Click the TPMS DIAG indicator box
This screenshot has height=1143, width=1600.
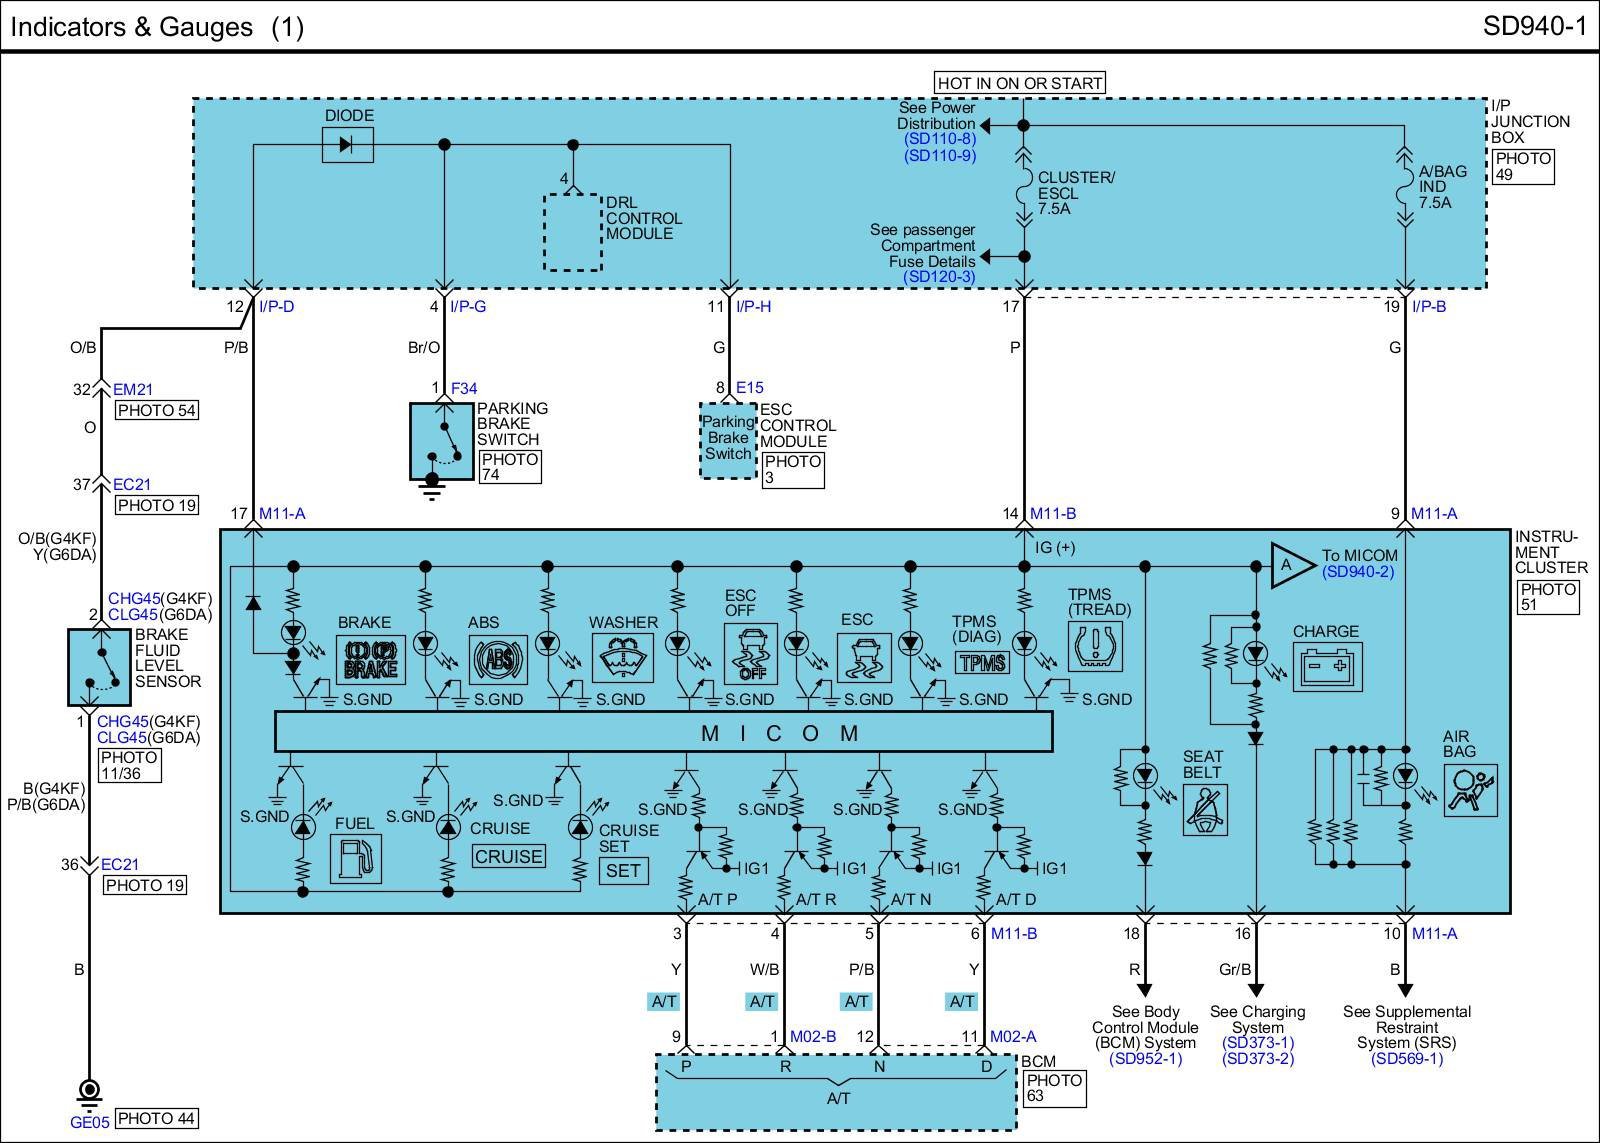coord(983,663)
